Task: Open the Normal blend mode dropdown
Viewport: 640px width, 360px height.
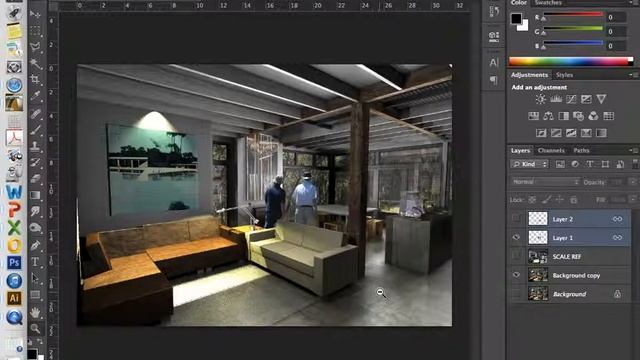Action: pos(545,182)
